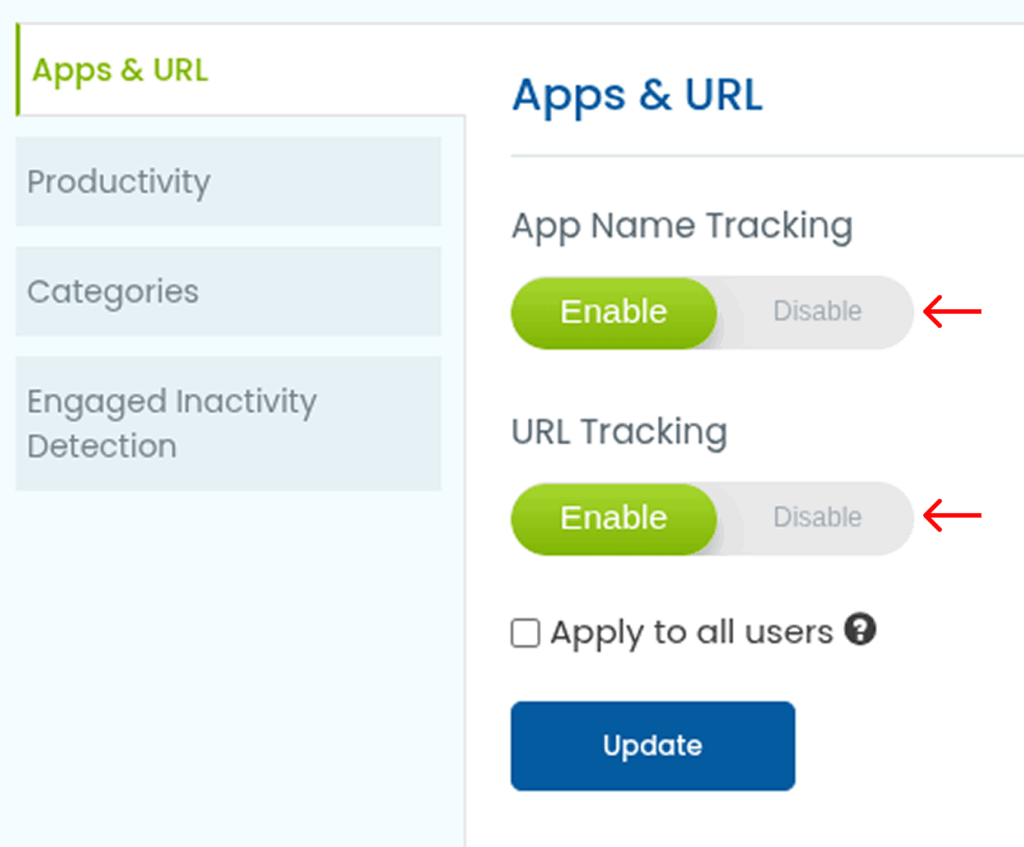Enable URL Tracking
Image resolution: width=1024 pixels, height=847 pixels.
(x=614, y=518)
